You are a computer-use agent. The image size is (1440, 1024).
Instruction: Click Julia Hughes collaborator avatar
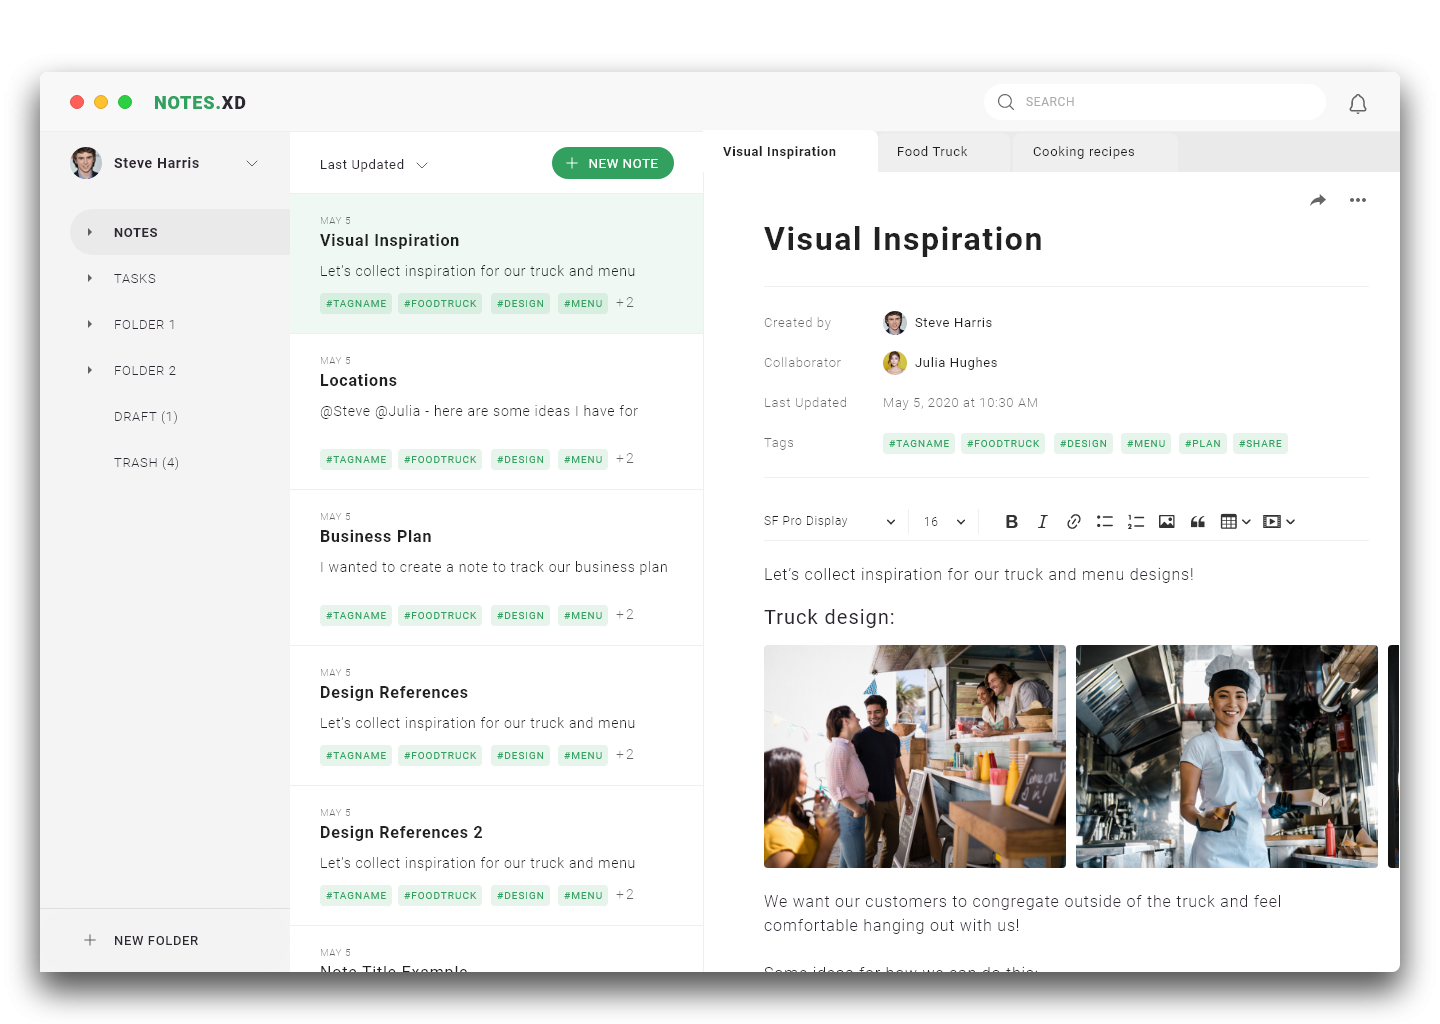[895, 362]
